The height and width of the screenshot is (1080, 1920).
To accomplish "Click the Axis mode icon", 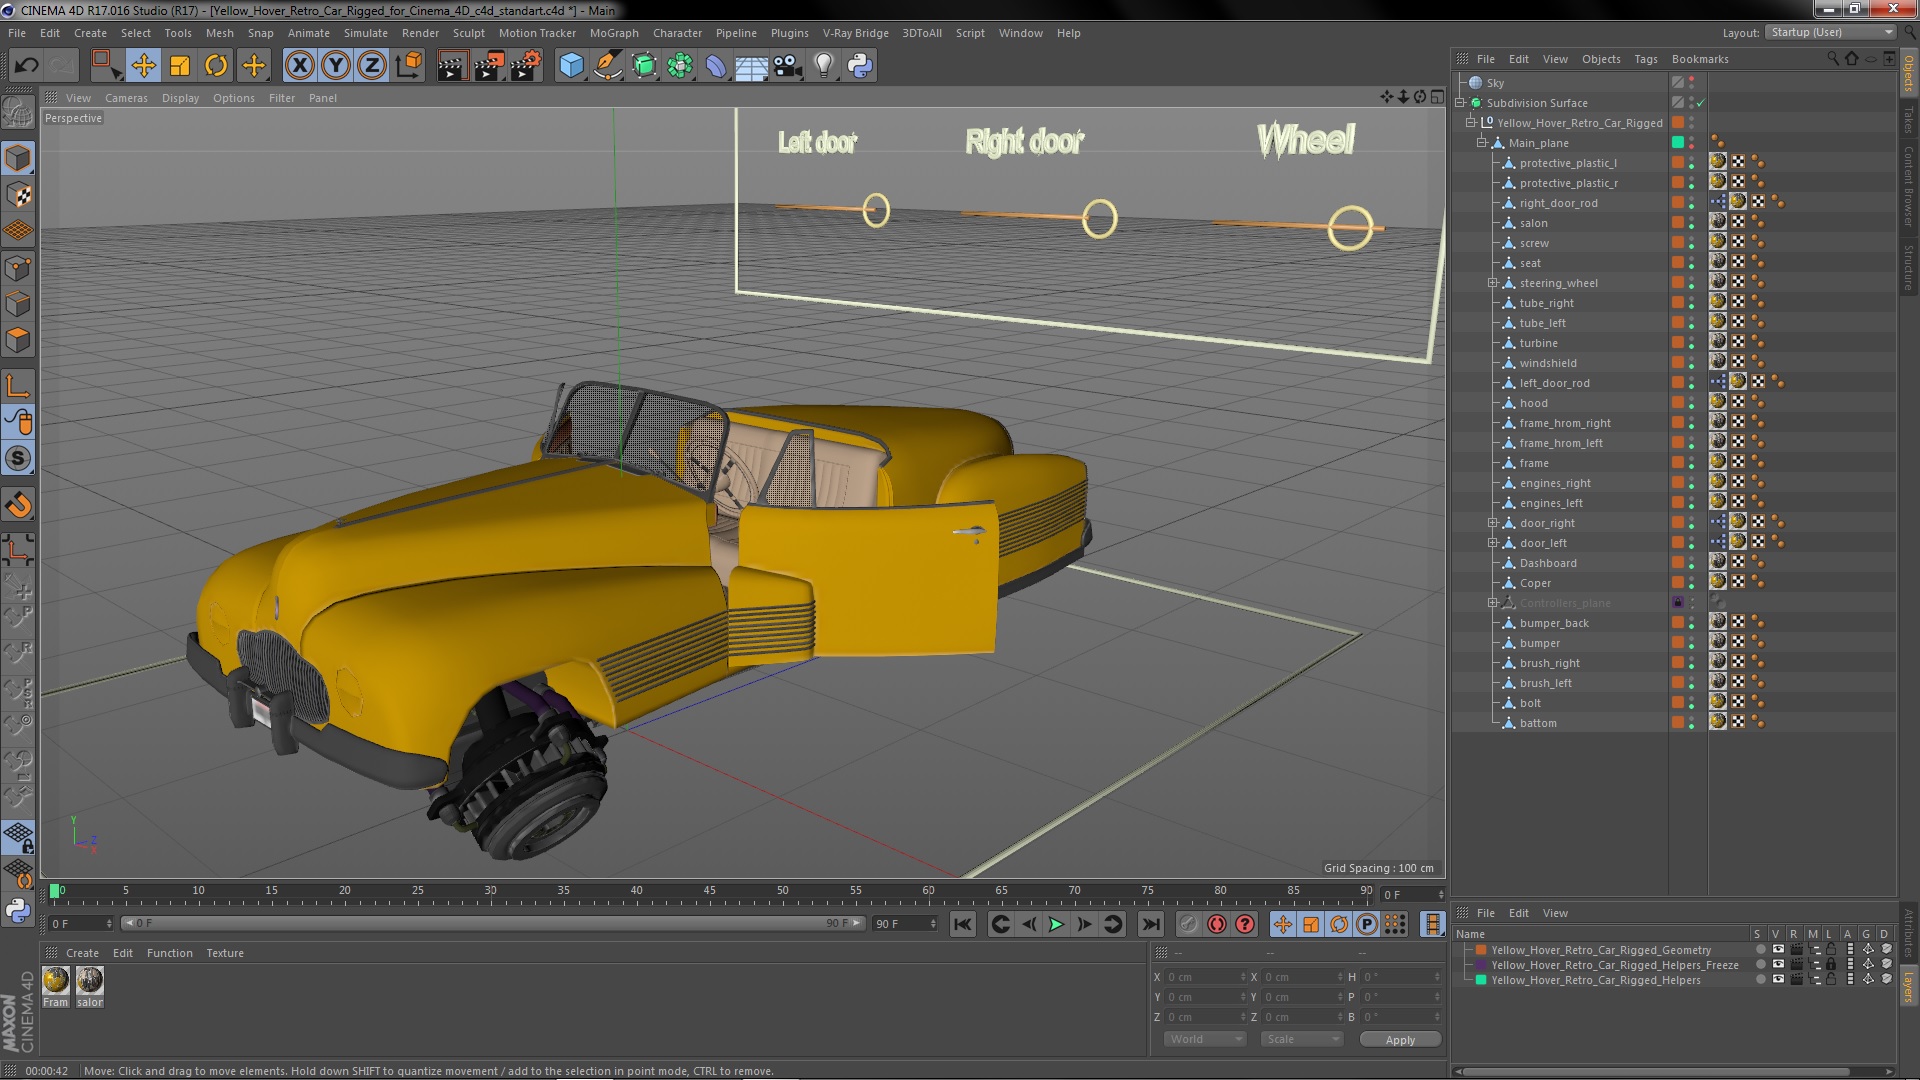I will (x=18, y=386).
